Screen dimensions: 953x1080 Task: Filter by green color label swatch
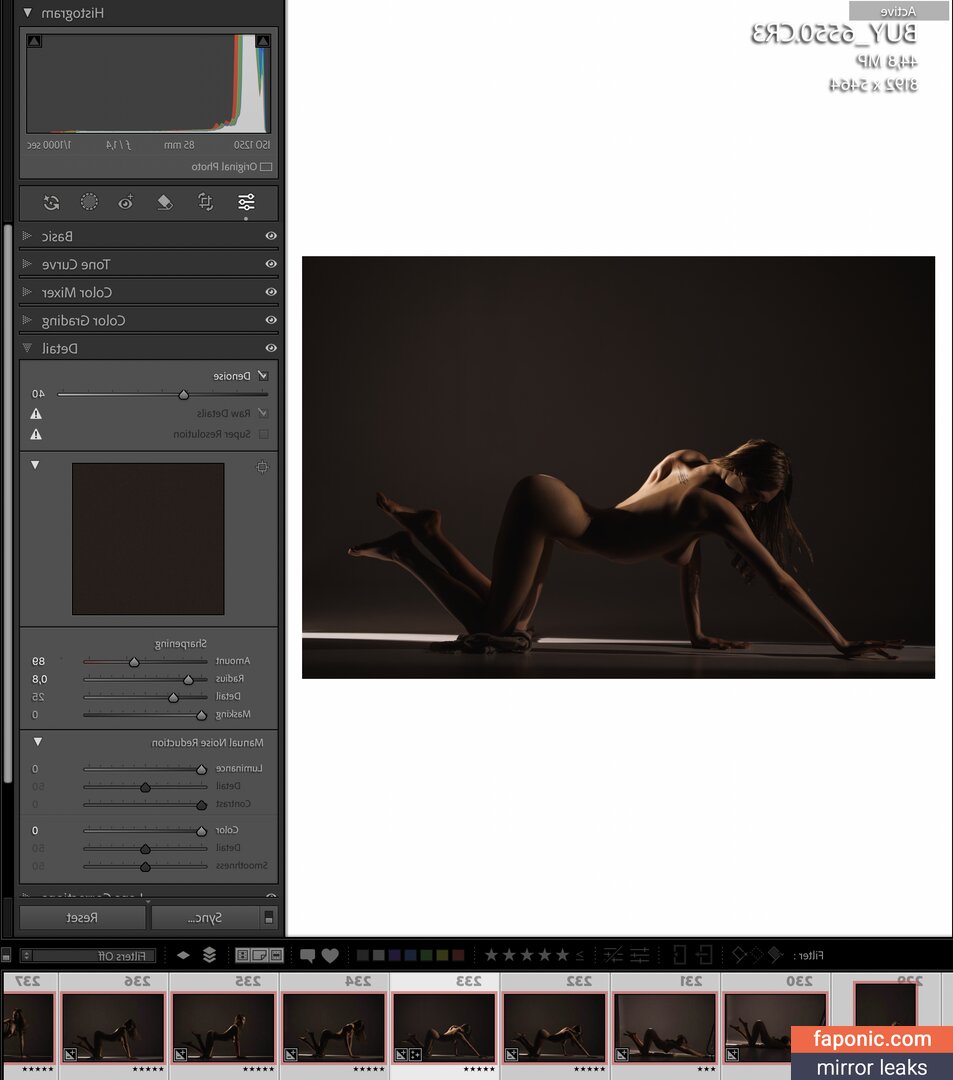426,955
